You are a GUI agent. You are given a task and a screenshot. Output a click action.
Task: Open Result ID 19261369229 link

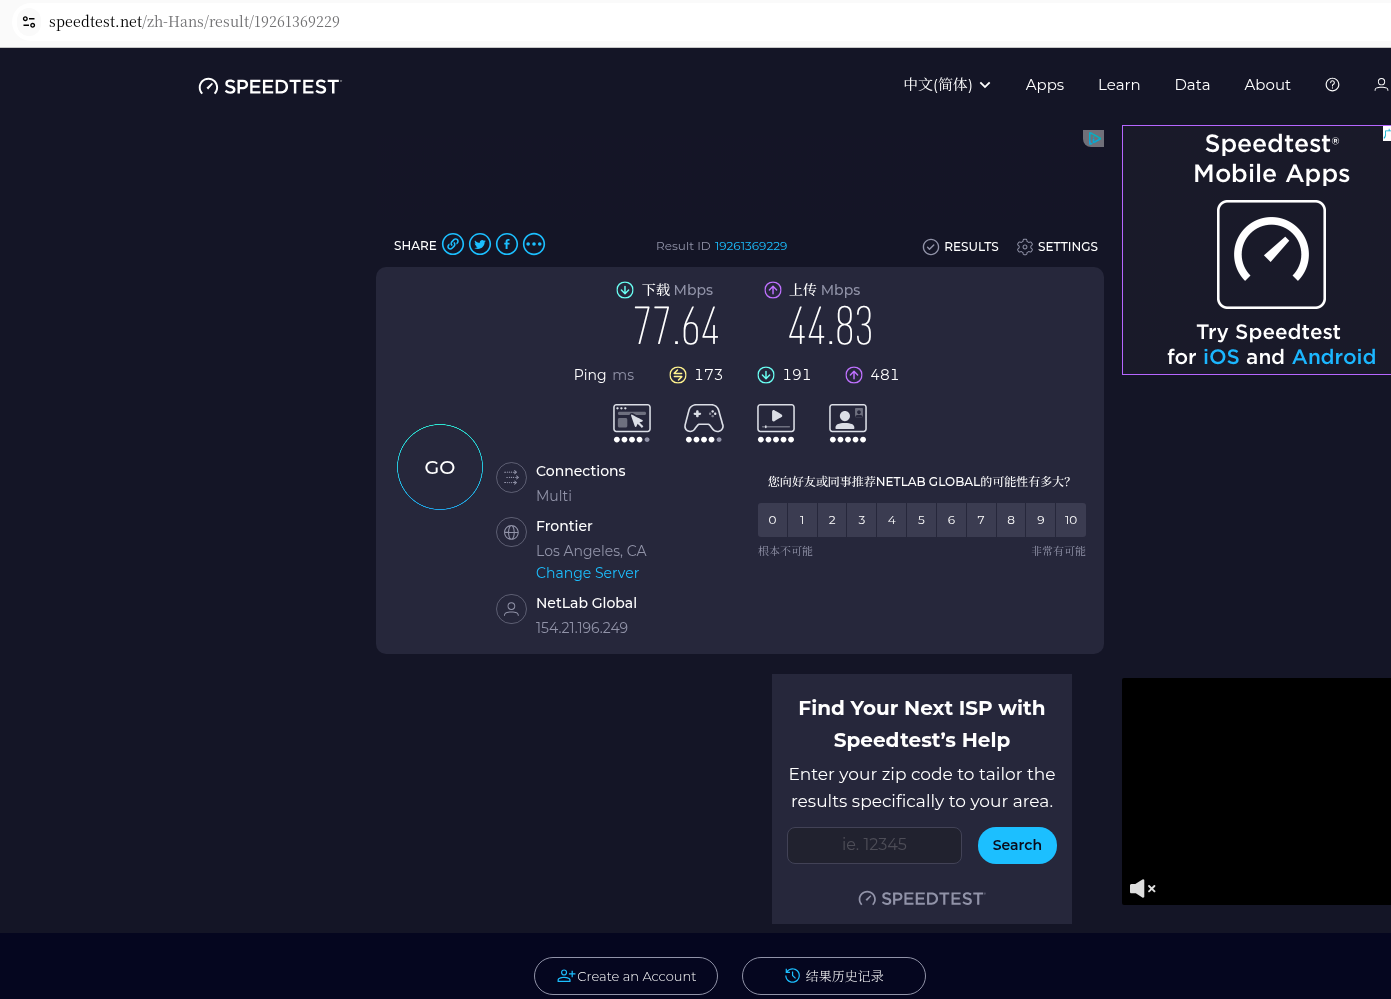[751, 246]
